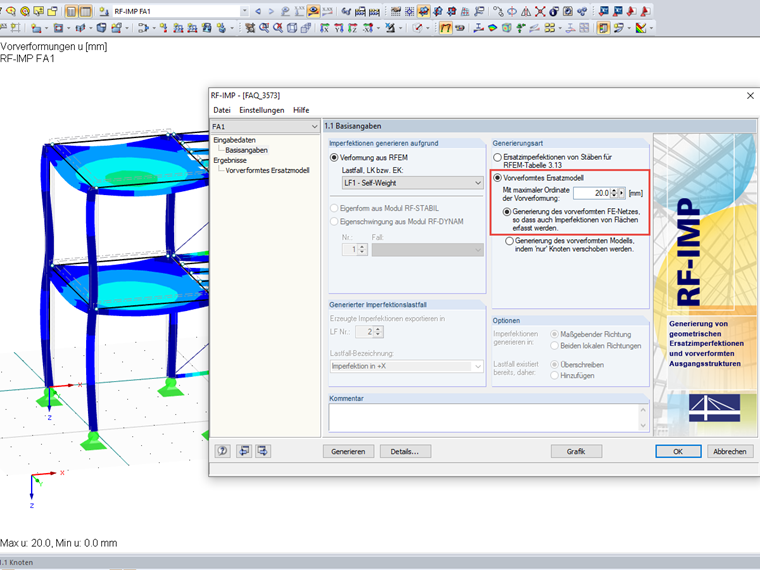Click the Details... button
This screenshot has height=570, width=760.
click(405, 451)
